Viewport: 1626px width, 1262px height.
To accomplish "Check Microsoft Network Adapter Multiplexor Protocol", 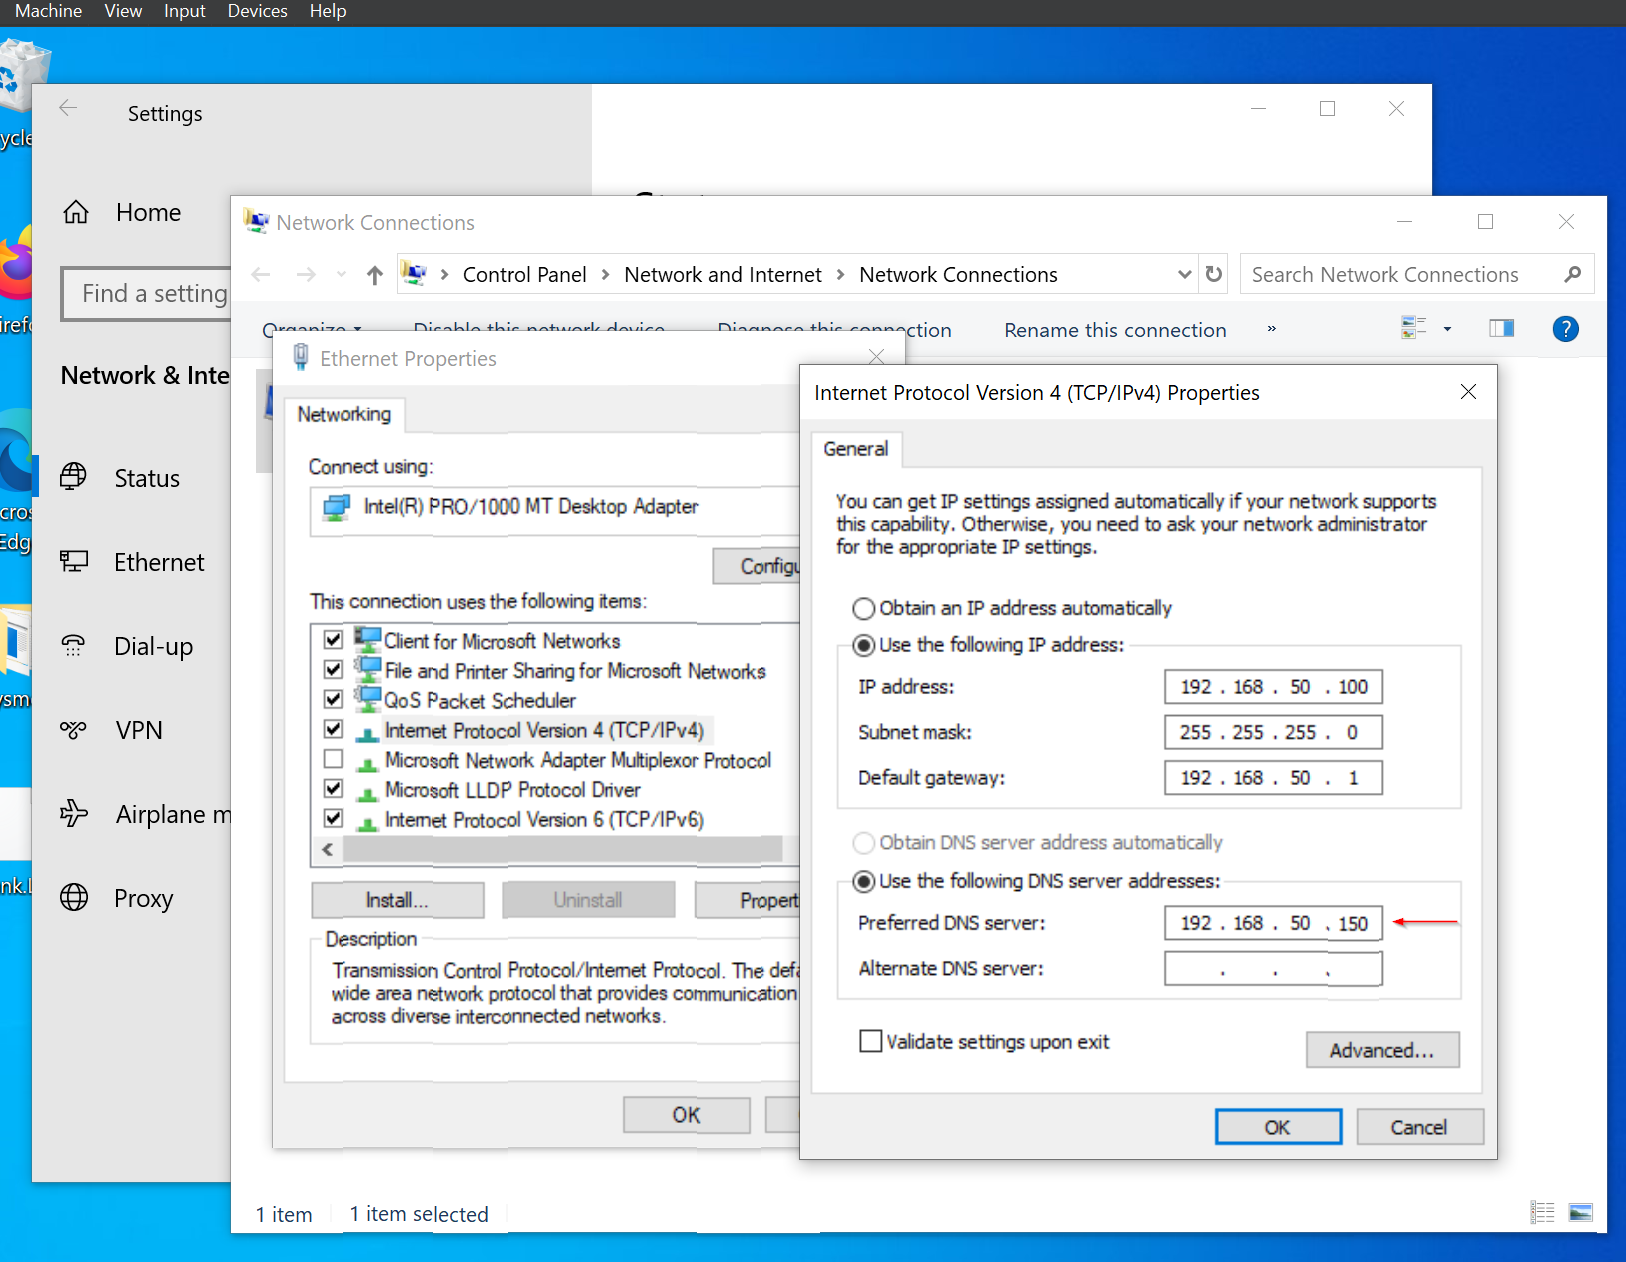I will (x=334, y=758).
